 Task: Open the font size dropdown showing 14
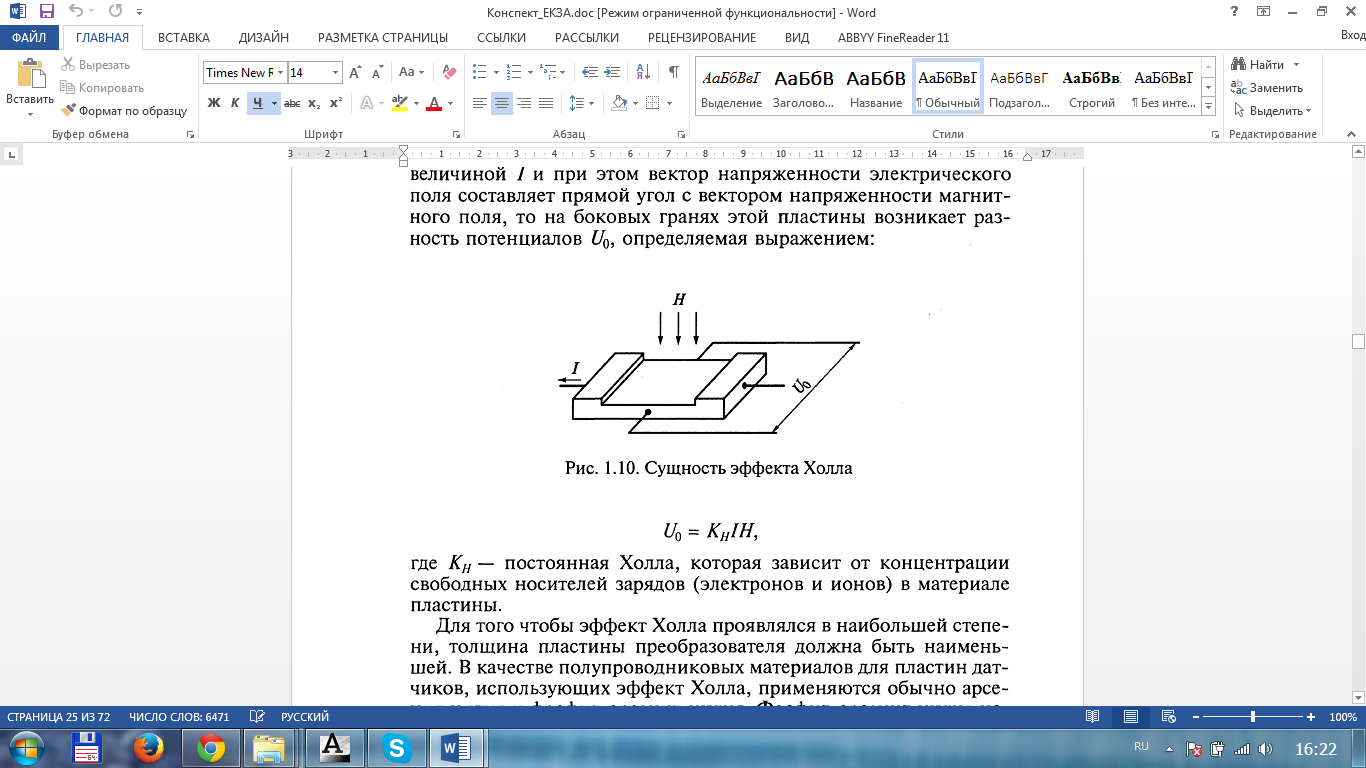tap(335, 73)
